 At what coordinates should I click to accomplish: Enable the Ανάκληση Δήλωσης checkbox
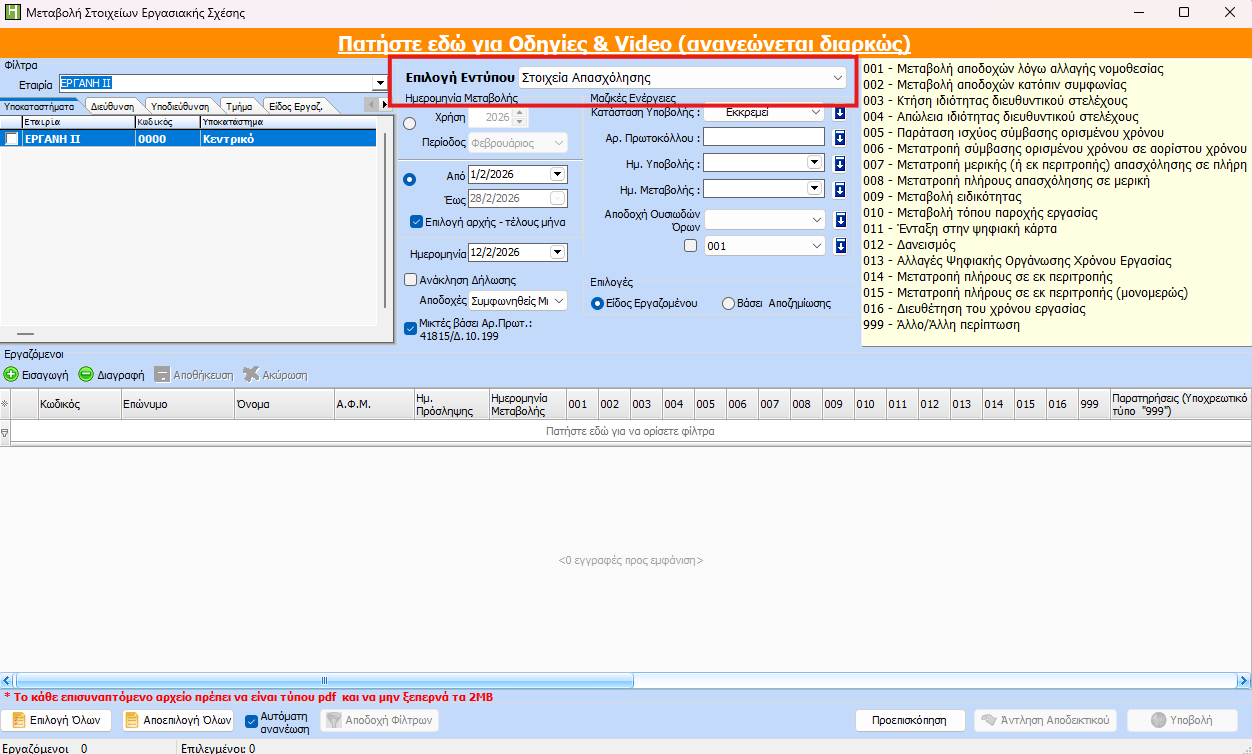coord(410,280)
